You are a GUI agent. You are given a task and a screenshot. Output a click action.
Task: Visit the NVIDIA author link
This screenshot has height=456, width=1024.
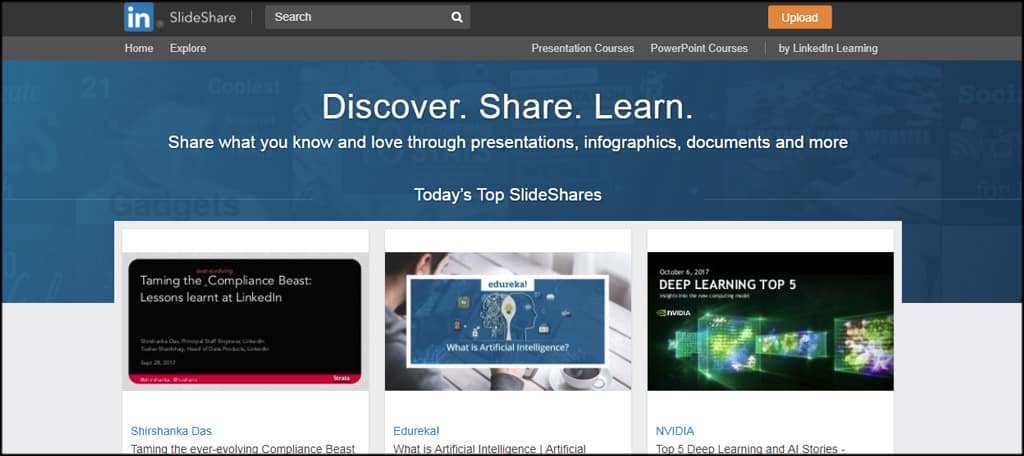click(x=675, y=431)
